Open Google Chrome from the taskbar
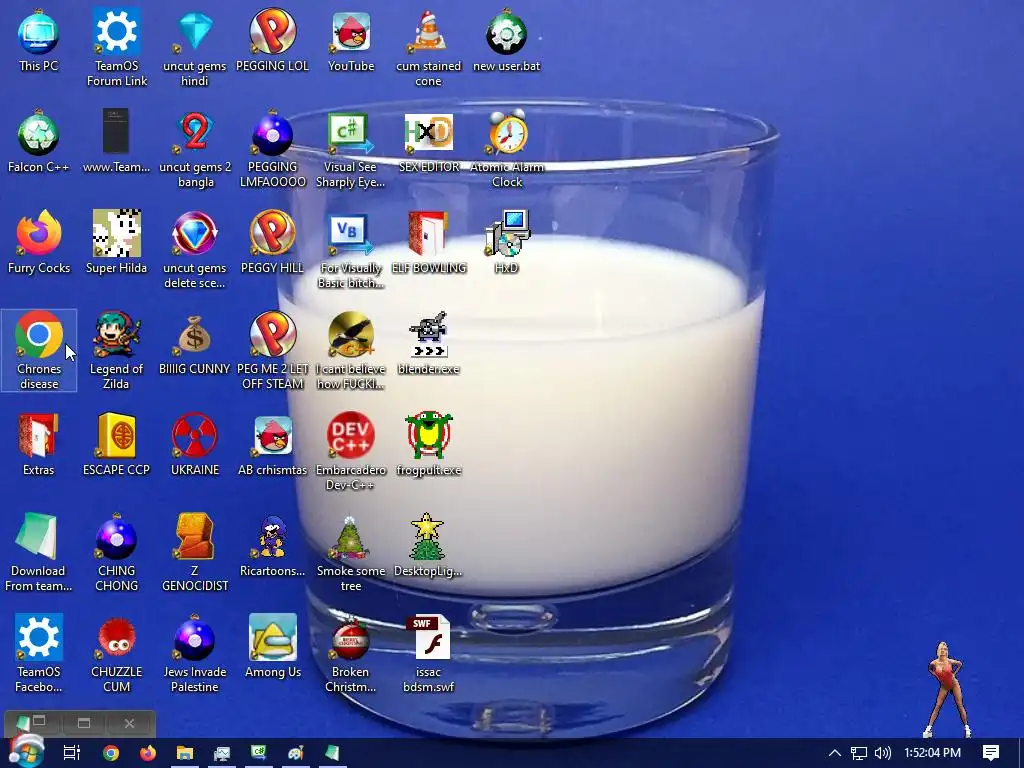 [111, 753]
